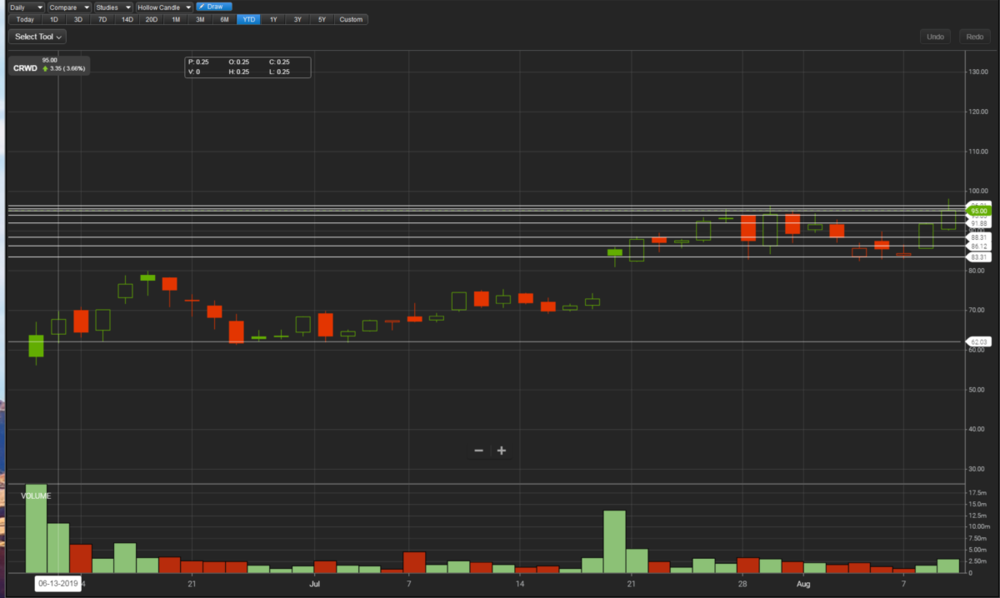Click the tallest volume bar on the left
The image size is (1000, 598).
tap(36, 530)
